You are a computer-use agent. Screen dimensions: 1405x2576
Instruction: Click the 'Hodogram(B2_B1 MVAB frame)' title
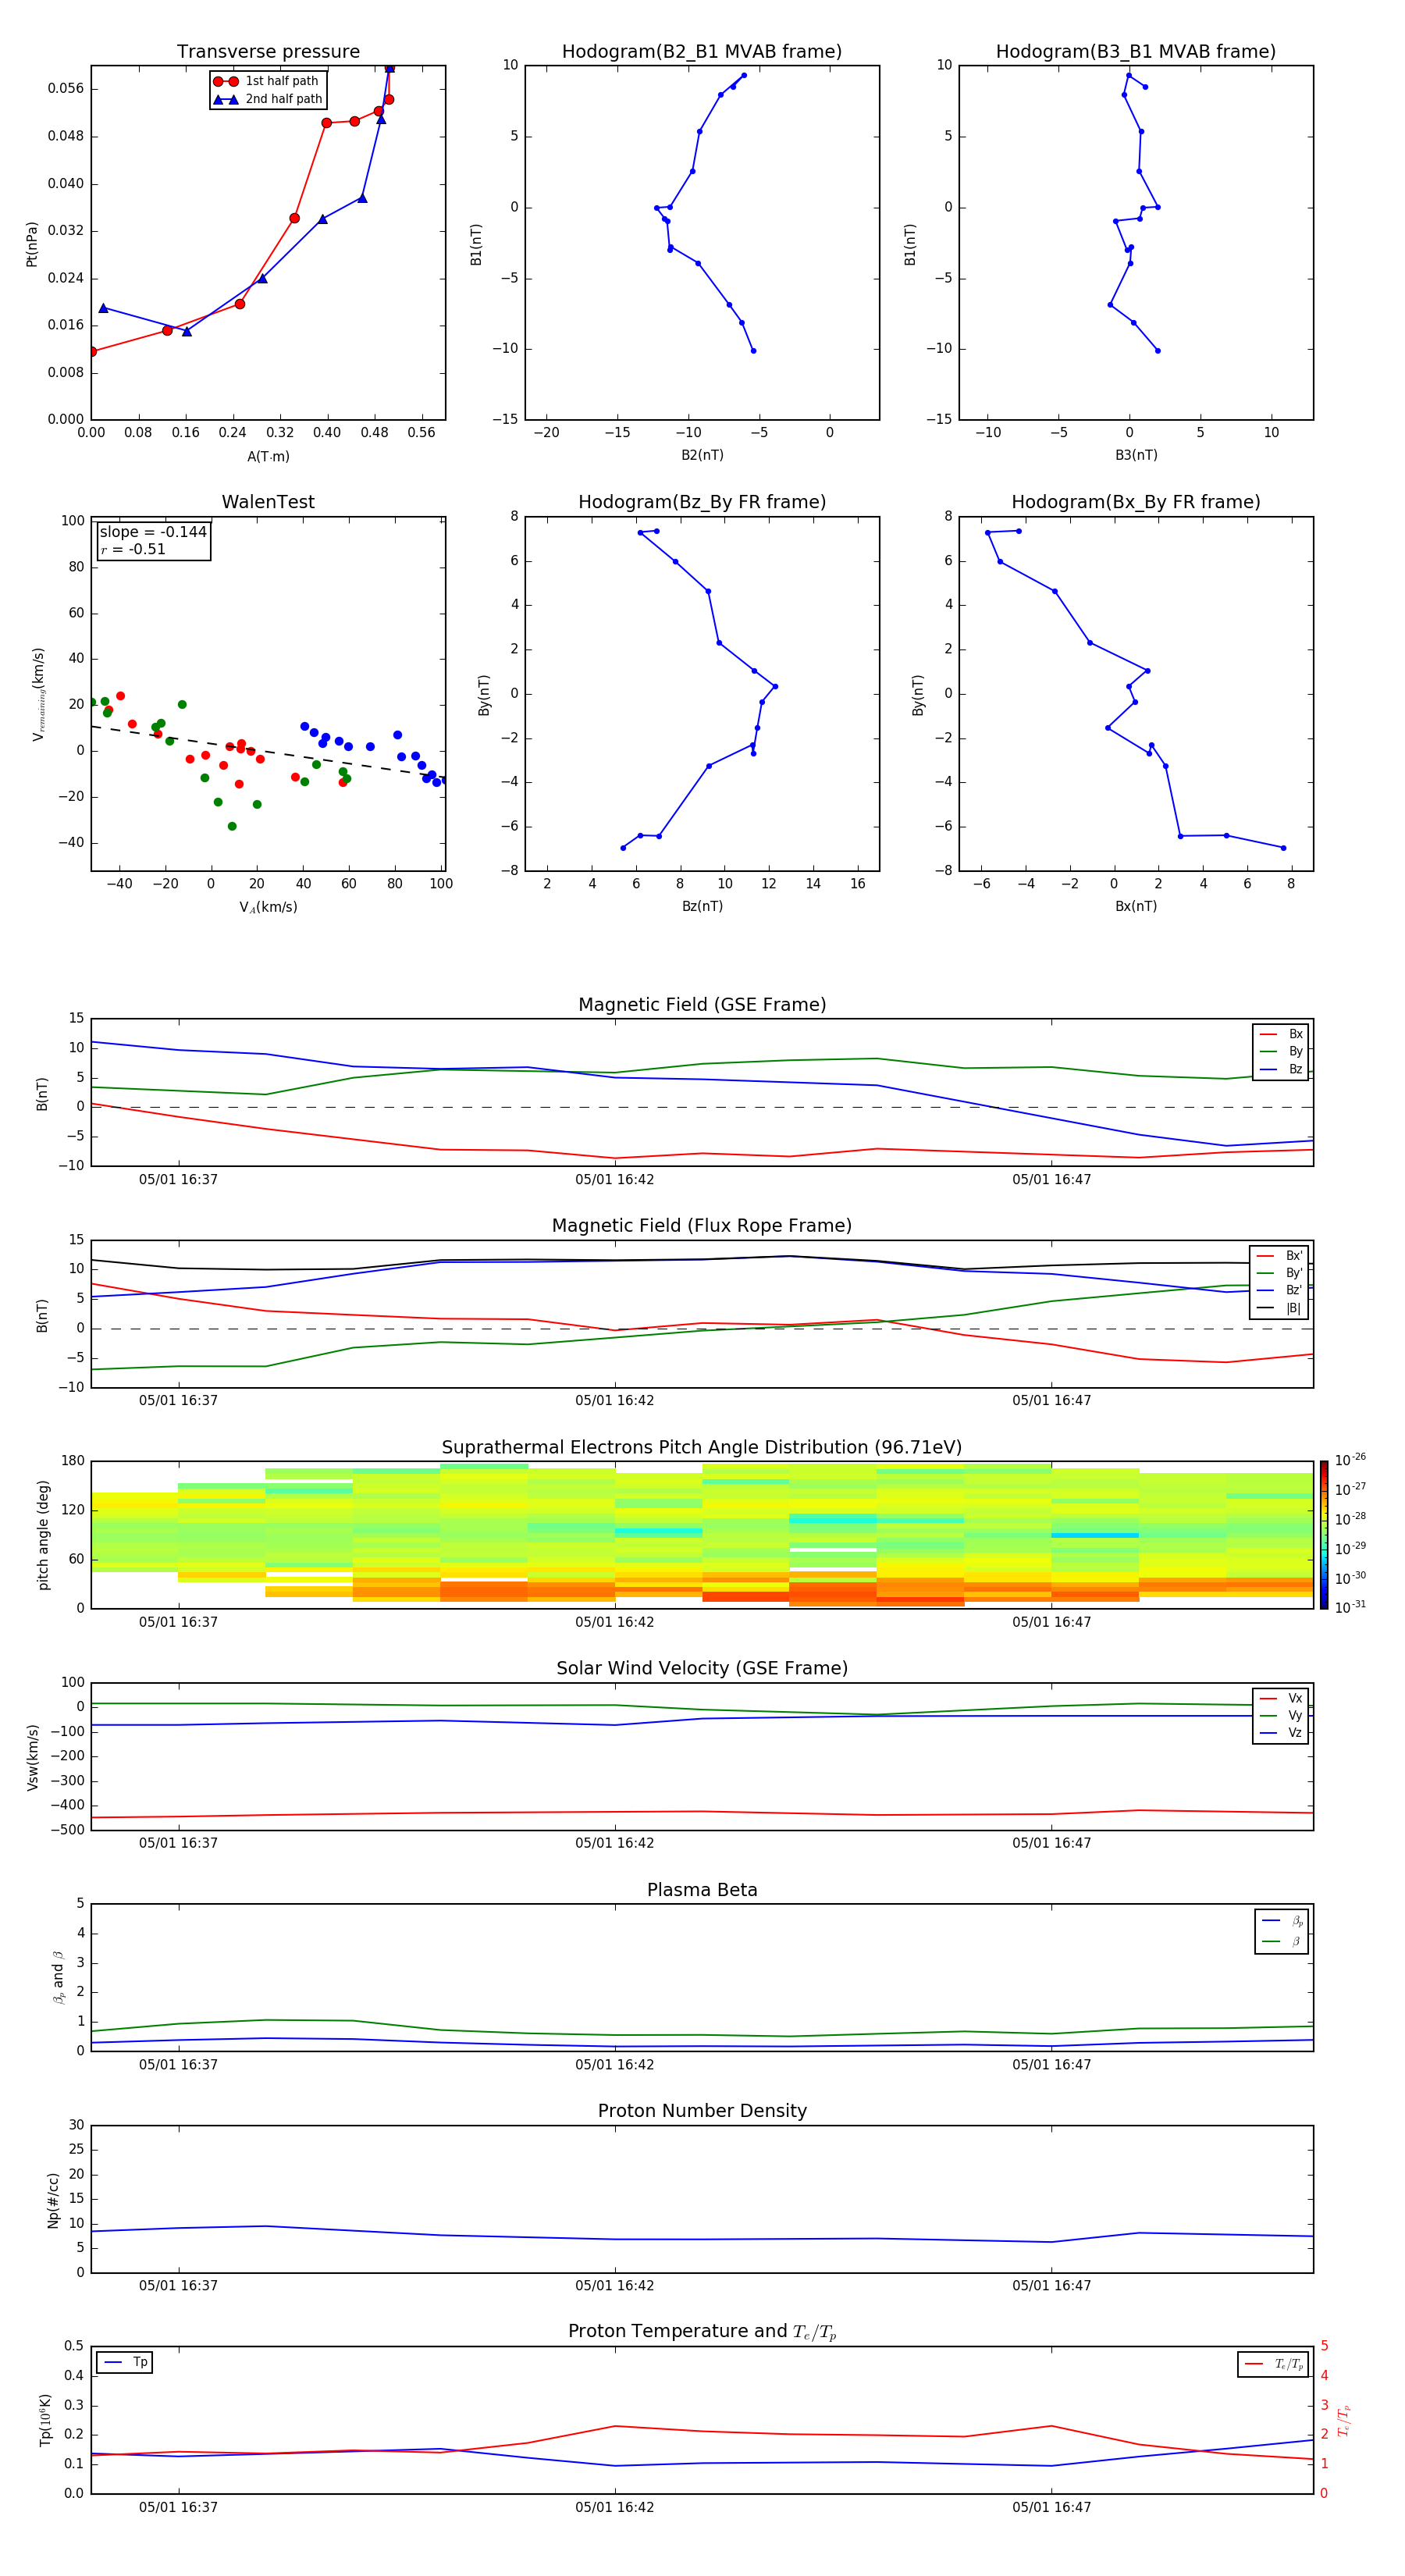click(702, 52)
